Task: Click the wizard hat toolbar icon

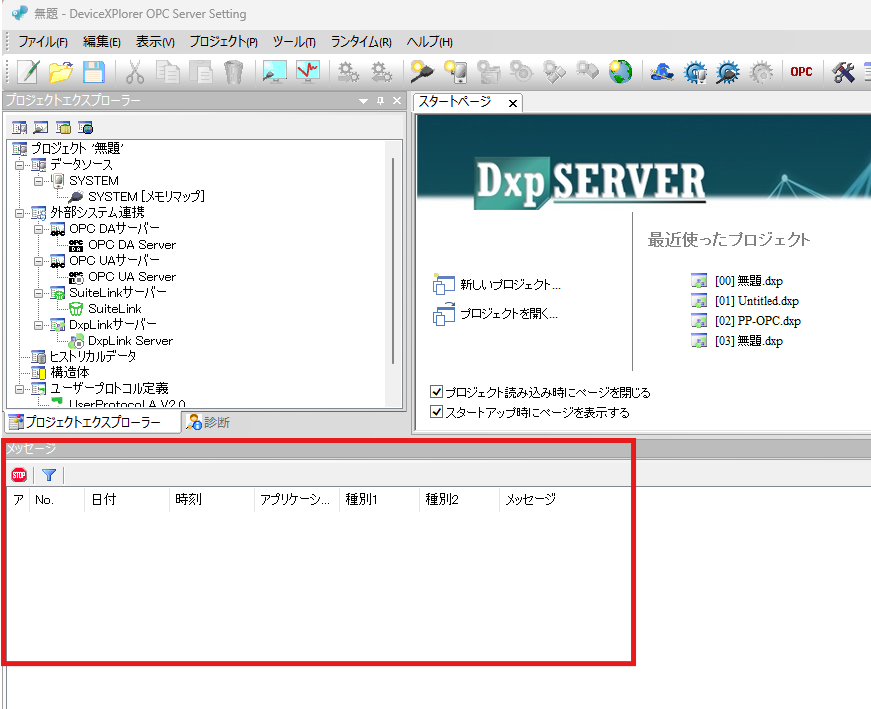Action: coord(661,71)
